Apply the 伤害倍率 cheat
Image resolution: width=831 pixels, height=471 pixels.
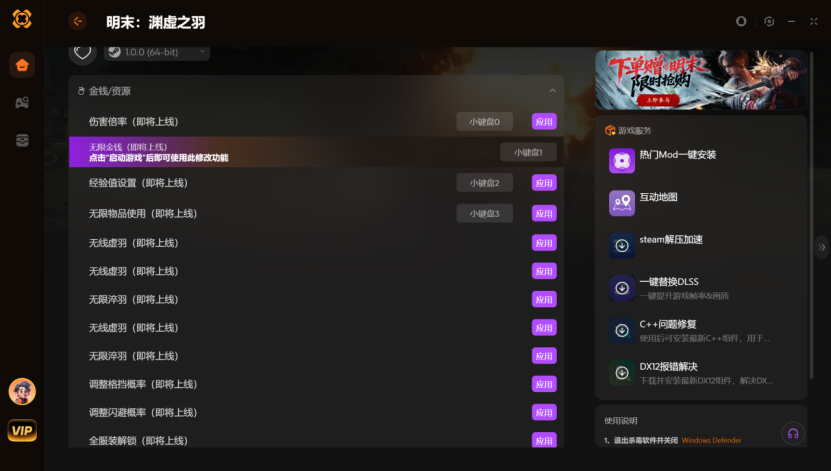click(544, 121)
